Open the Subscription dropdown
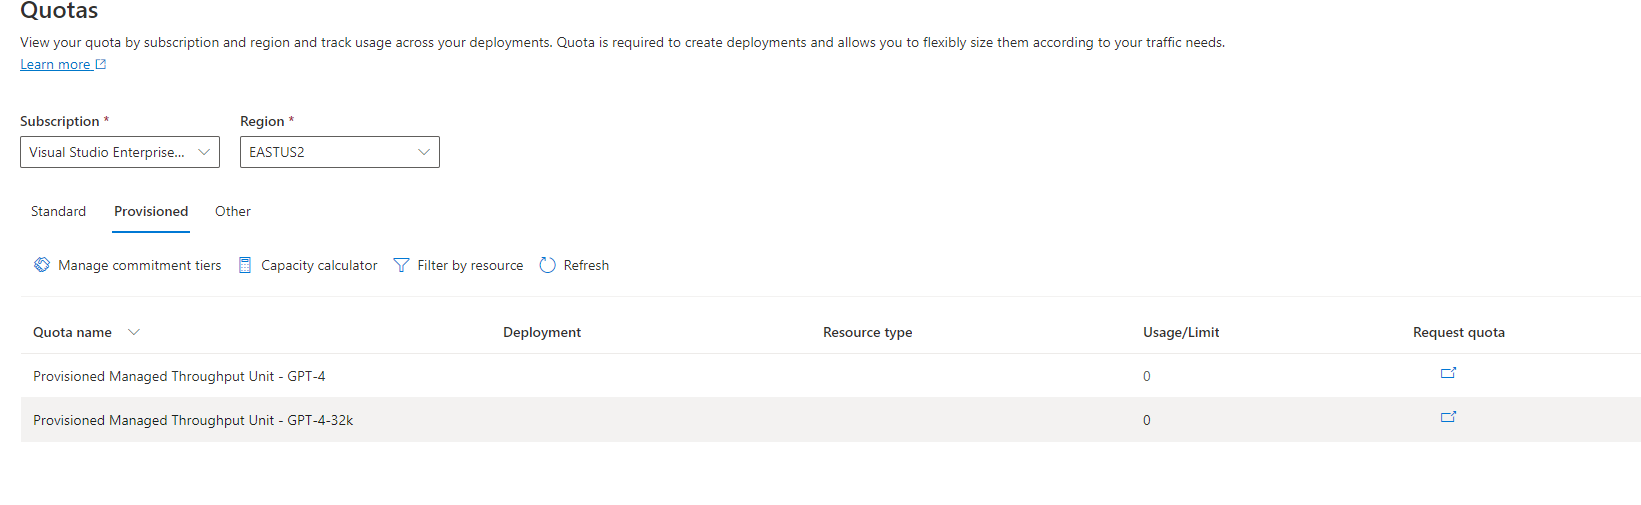1641x505 pixels. point(120,152)
